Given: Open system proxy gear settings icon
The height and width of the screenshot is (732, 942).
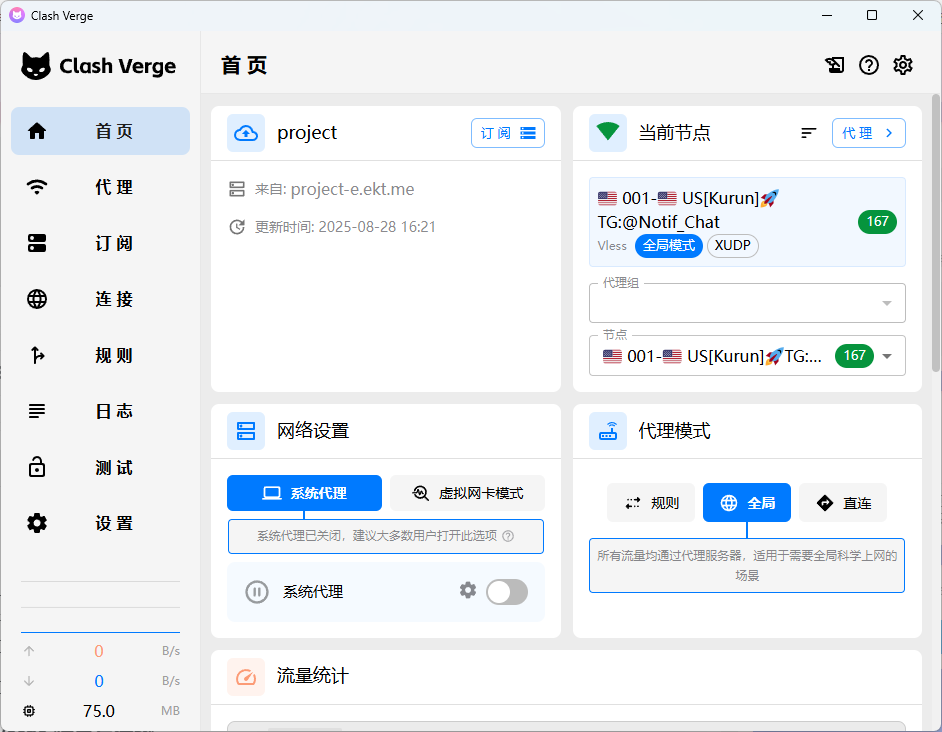Looking at the screenshot, I should coord(468,591).
